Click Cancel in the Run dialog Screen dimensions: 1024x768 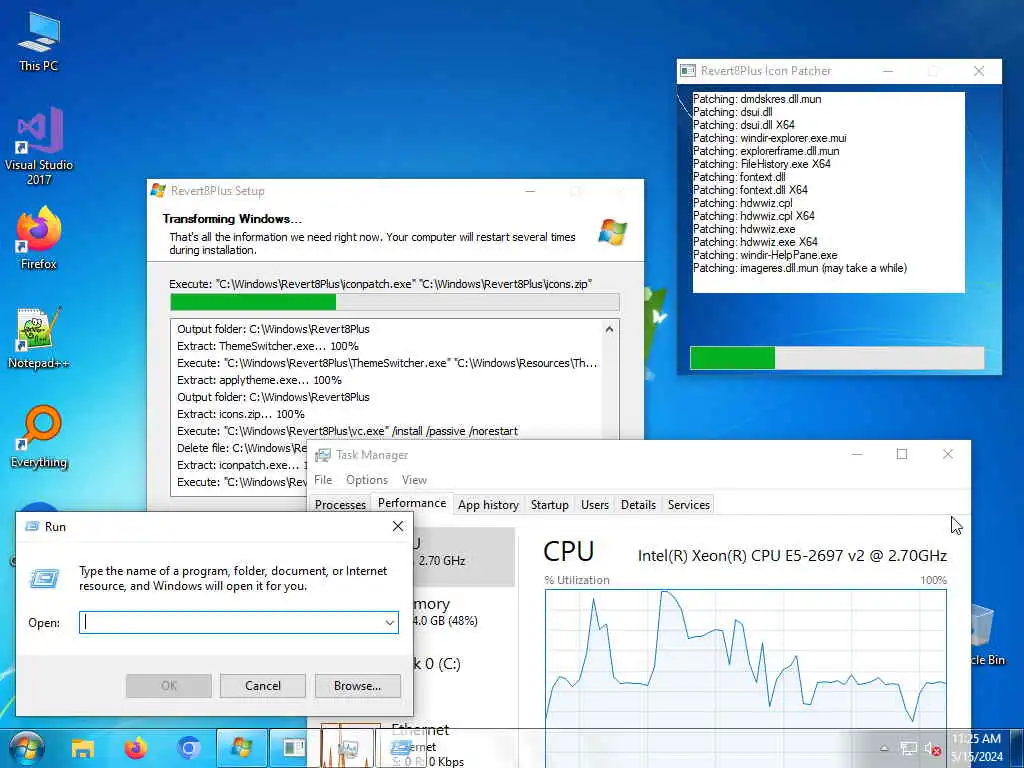click(263, 686)
